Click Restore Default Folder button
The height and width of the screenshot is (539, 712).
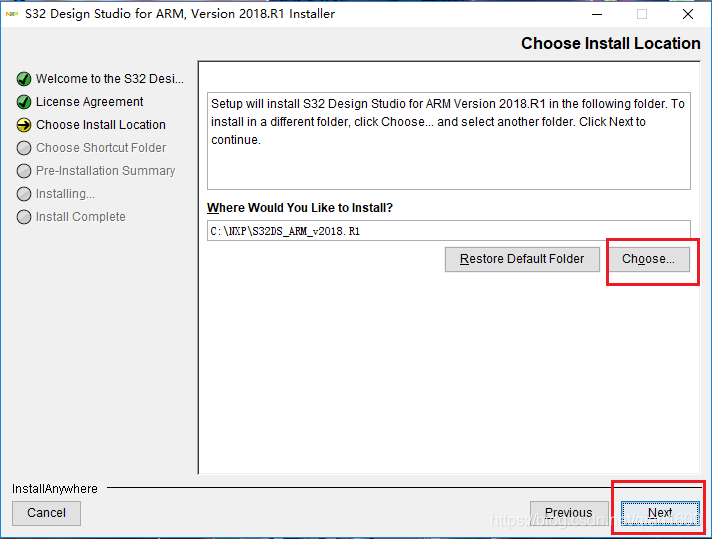(522, 259)
